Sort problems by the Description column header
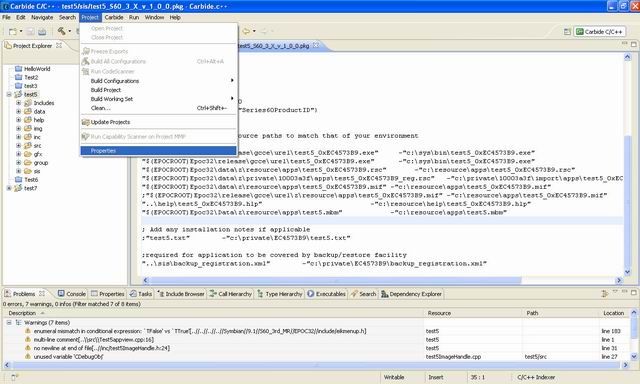Image resolution: width=640 pixels, height=384 pixels. click(212, 313)
